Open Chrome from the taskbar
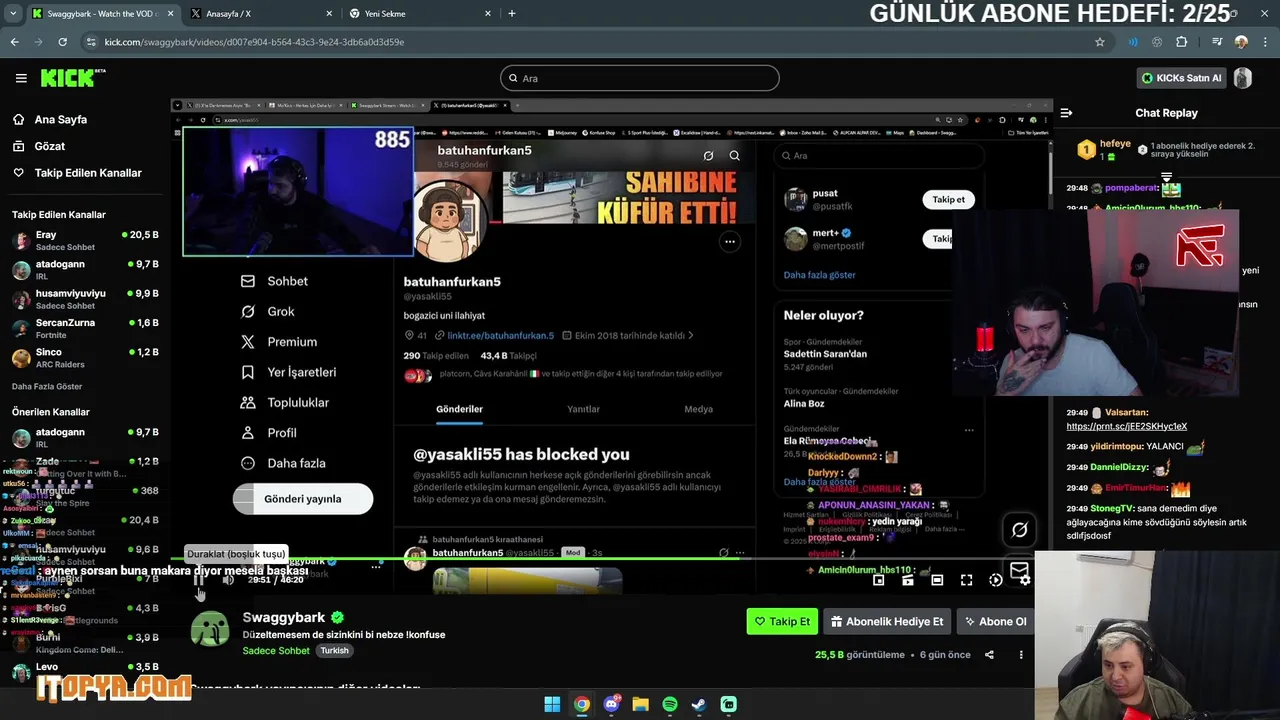Viewport: 1280px width, 720px height. click(581, 704)
